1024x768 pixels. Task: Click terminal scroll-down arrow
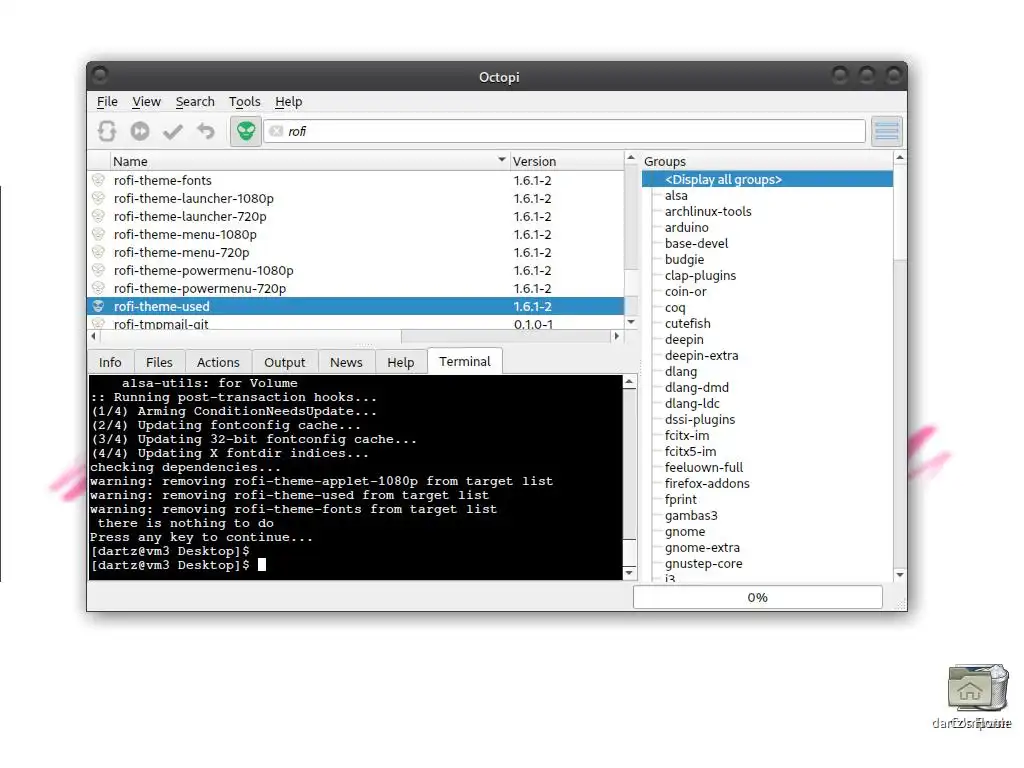pyautogui.click(x=630, y=573)
